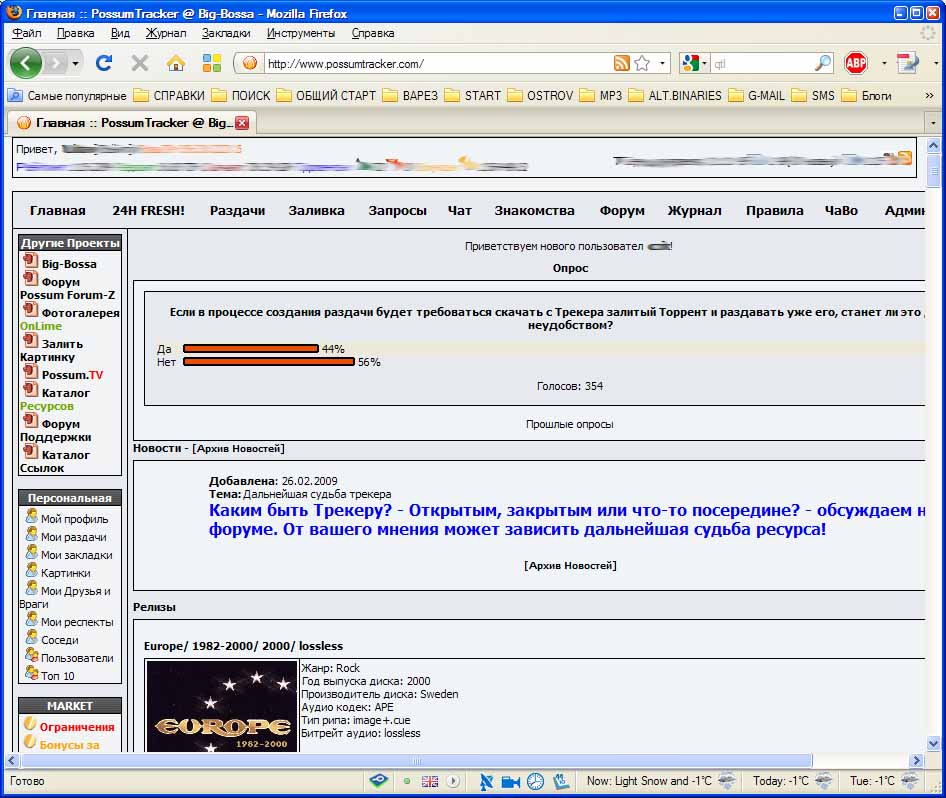Viewport: 946px width, 798px height.
Task: Click the British flag icon in status bar
Action: (x=430, y=781)
